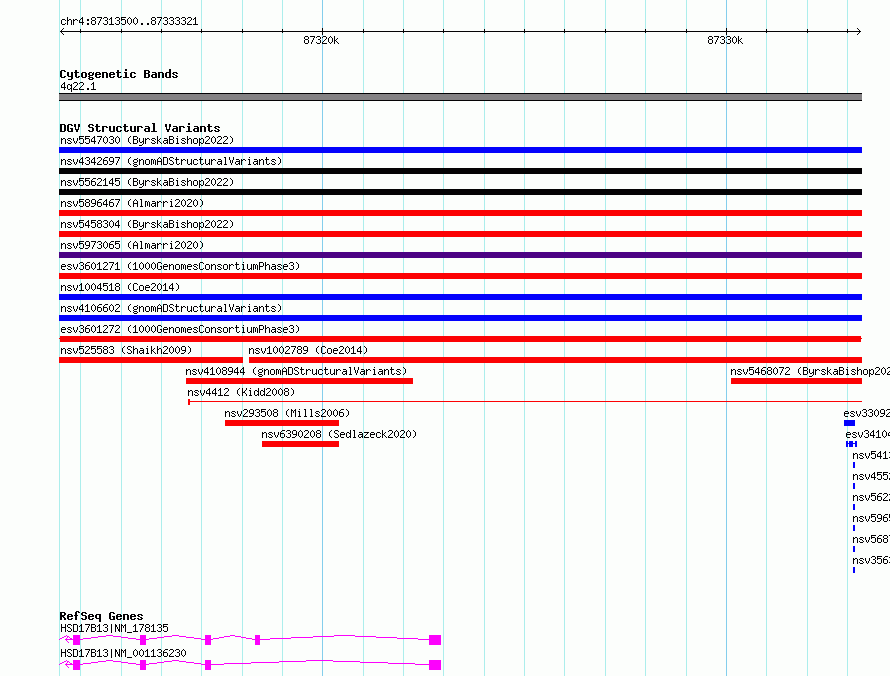Open nsv1004518 (Coe2014) variant label

point(120,287)
